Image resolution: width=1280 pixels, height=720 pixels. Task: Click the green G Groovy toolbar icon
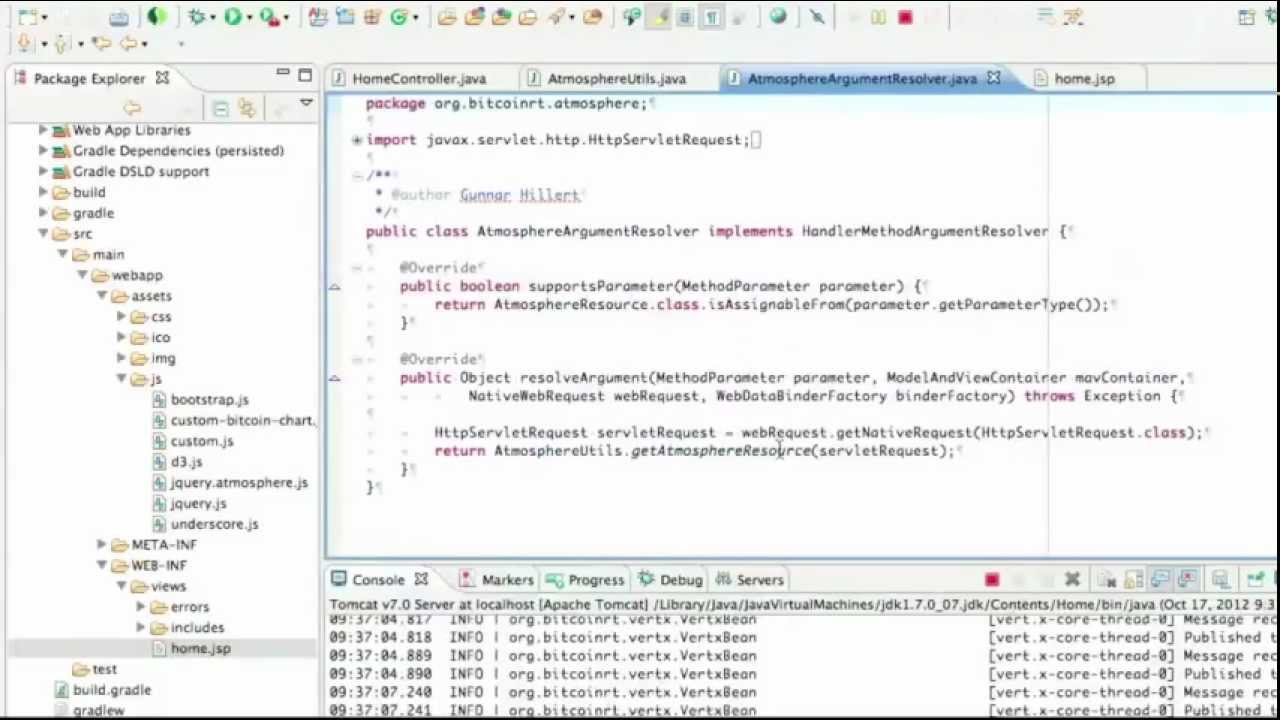(399, 17)
